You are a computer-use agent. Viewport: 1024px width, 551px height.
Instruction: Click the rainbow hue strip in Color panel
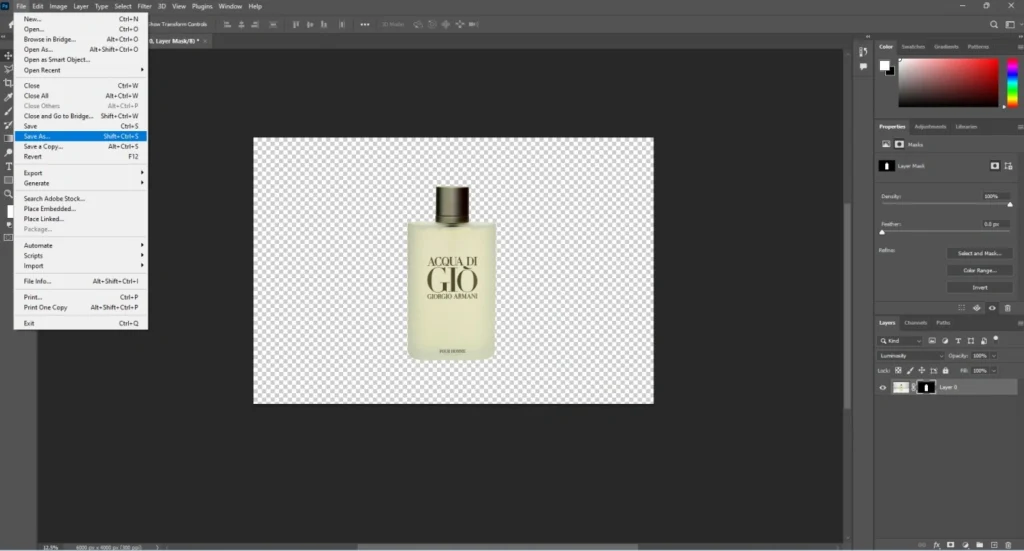(1012, 83)
